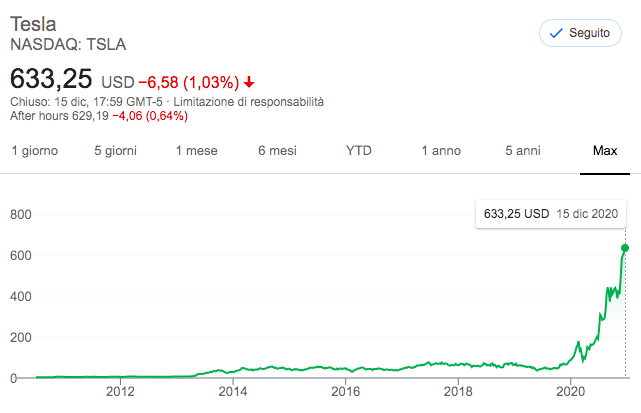
Task: Click the red down arrow icon
Action: point(249,81)
